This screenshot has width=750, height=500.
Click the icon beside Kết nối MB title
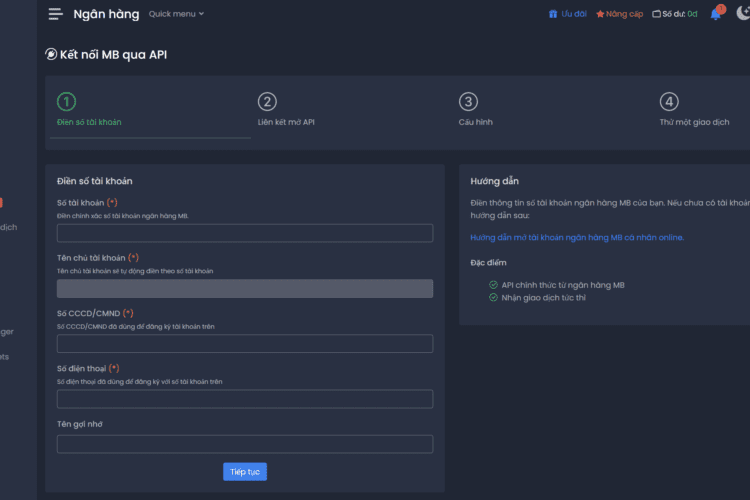(51, 54)
